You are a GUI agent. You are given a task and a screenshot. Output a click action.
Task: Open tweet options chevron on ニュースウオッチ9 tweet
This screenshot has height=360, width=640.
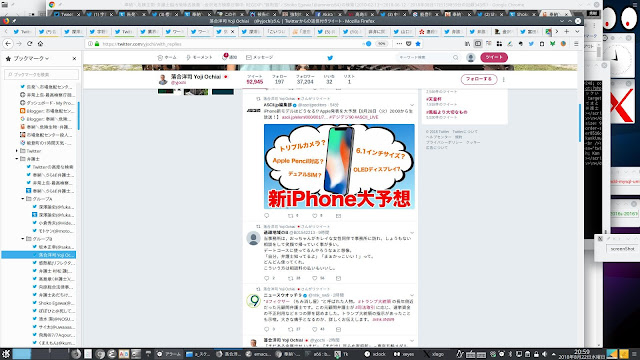tap(411, 295)
